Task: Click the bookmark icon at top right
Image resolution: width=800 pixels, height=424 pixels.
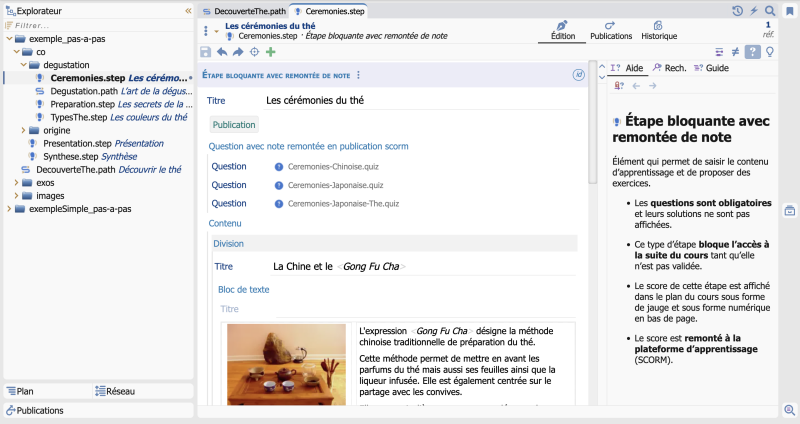Action: 790,11
